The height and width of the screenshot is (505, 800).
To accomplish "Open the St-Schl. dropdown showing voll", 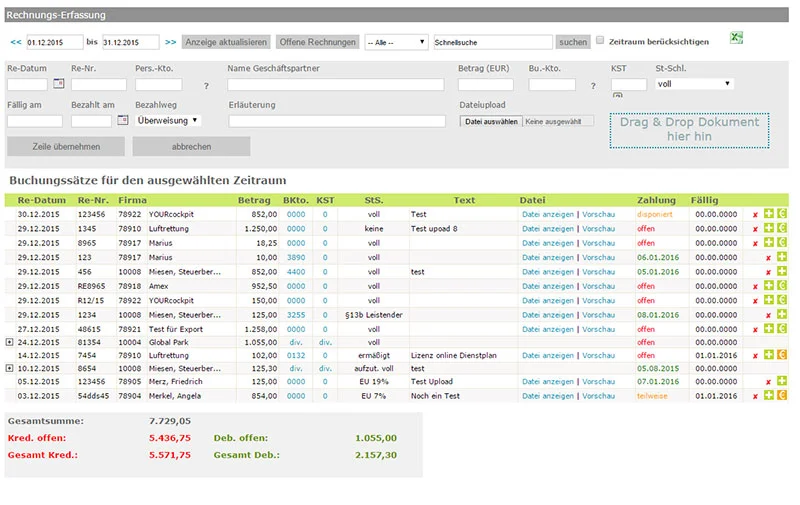I will point(694,84).
